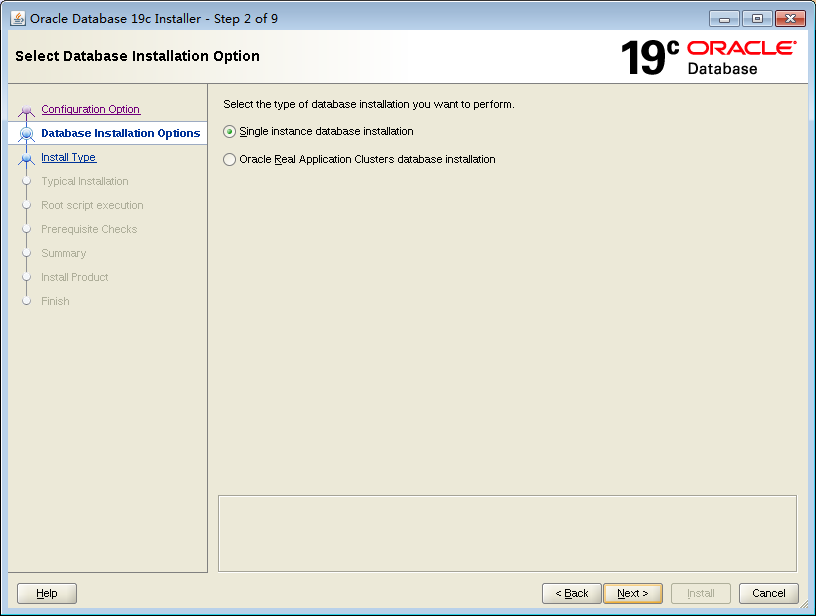Click the highlighted Database Installation Options step

click(120, 133)
